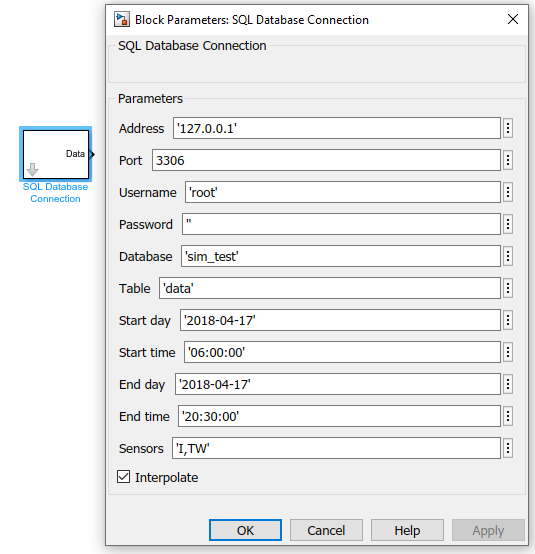Click the Apply button
535x554 pixels.
(488, 530)
